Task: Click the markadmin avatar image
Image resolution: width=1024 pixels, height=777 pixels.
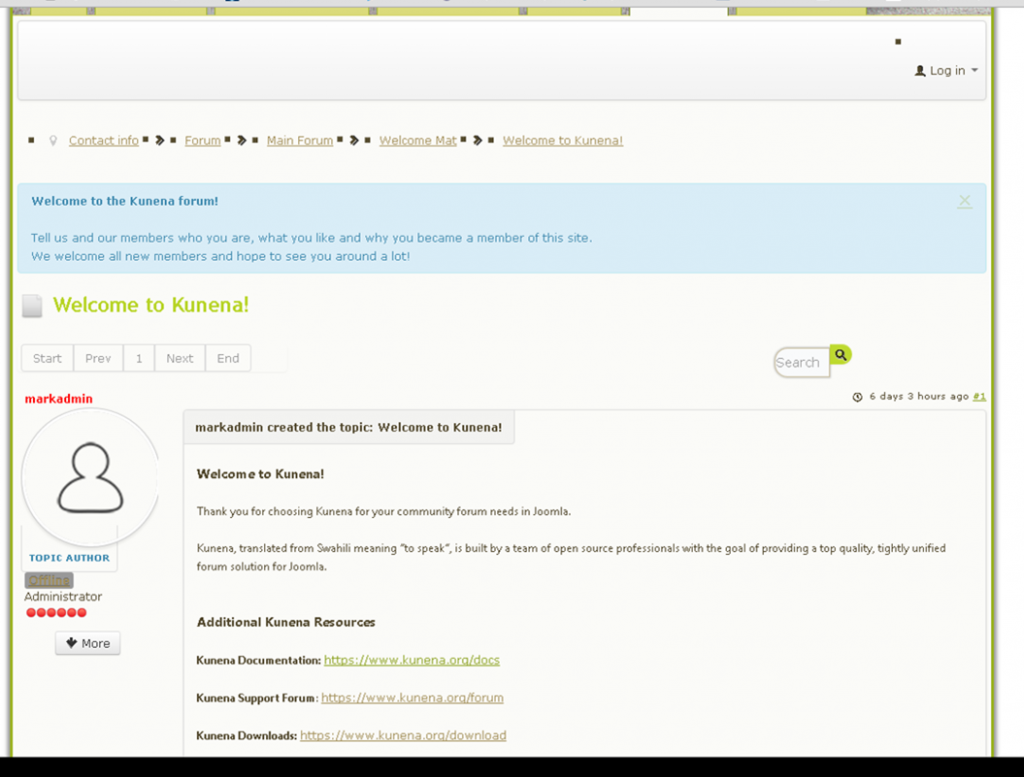Action: click(x=90, y=478)
